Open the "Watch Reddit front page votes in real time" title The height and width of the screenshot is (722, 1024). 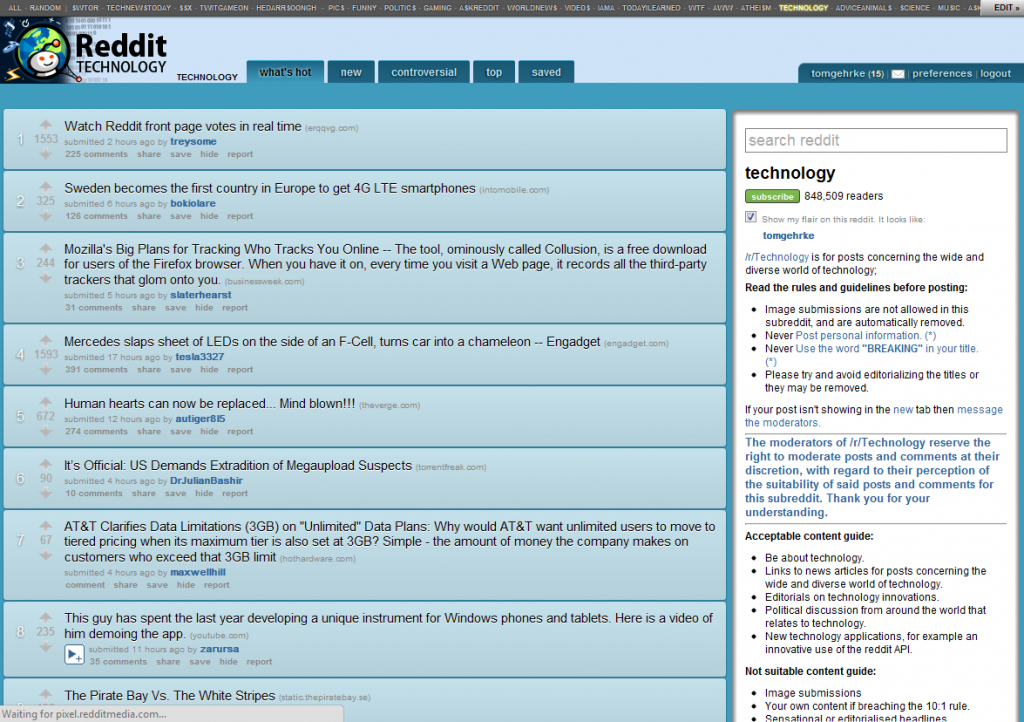click(183, 127)
